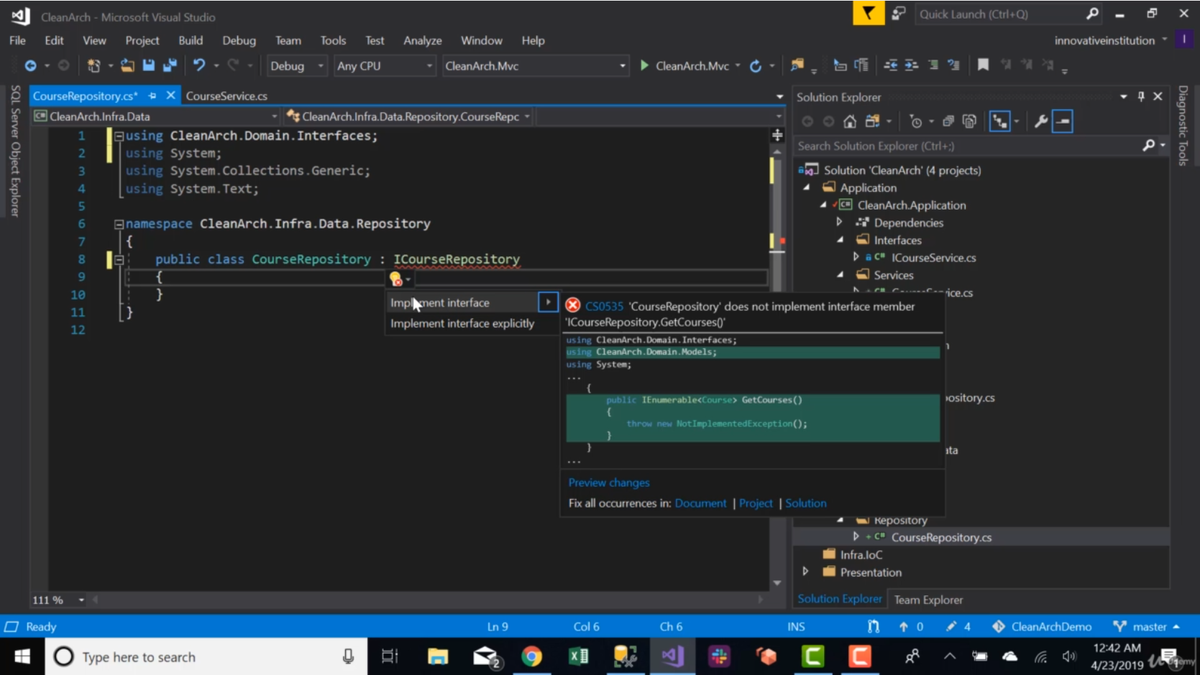Select CourseRepository.cs in Solution Explorer
1200x675 pixels.
coord(941,538)
